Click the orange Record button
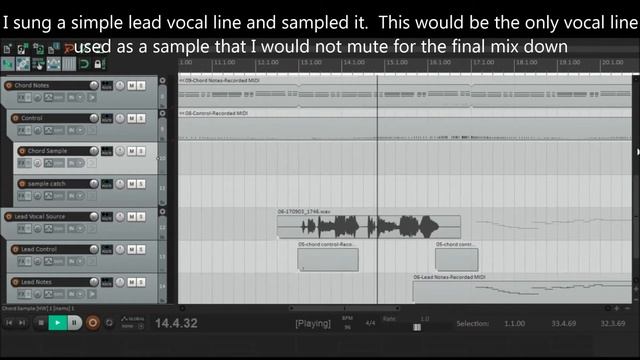Screen dimensions: 640x360 pyautogui.click(x=93, y=323)
